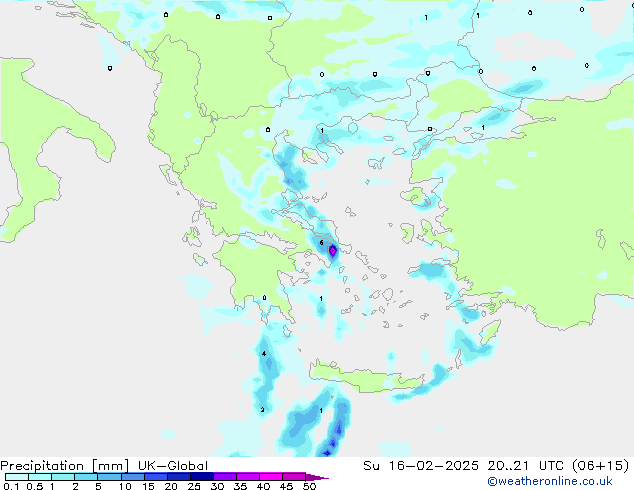Click the legend value '15'
Image resolution: width=634 pixels, height=490 pixels.
[x=148, y=486]
